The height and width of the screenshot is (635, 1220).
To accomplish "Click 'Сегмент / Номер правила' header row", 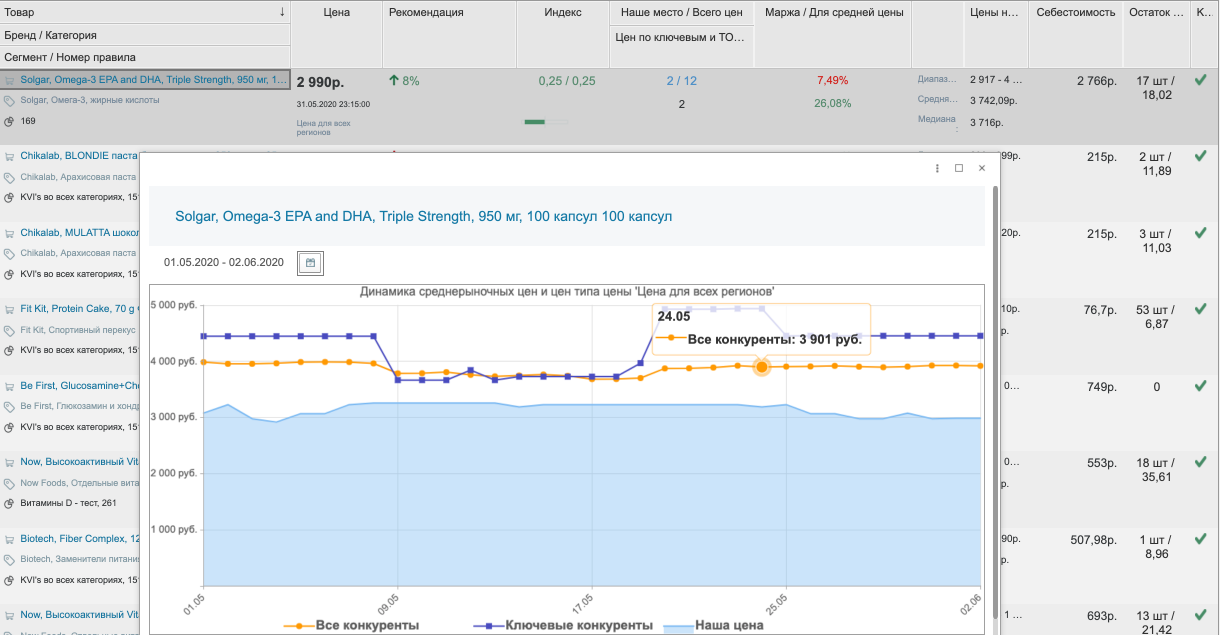I will [145, 57].
